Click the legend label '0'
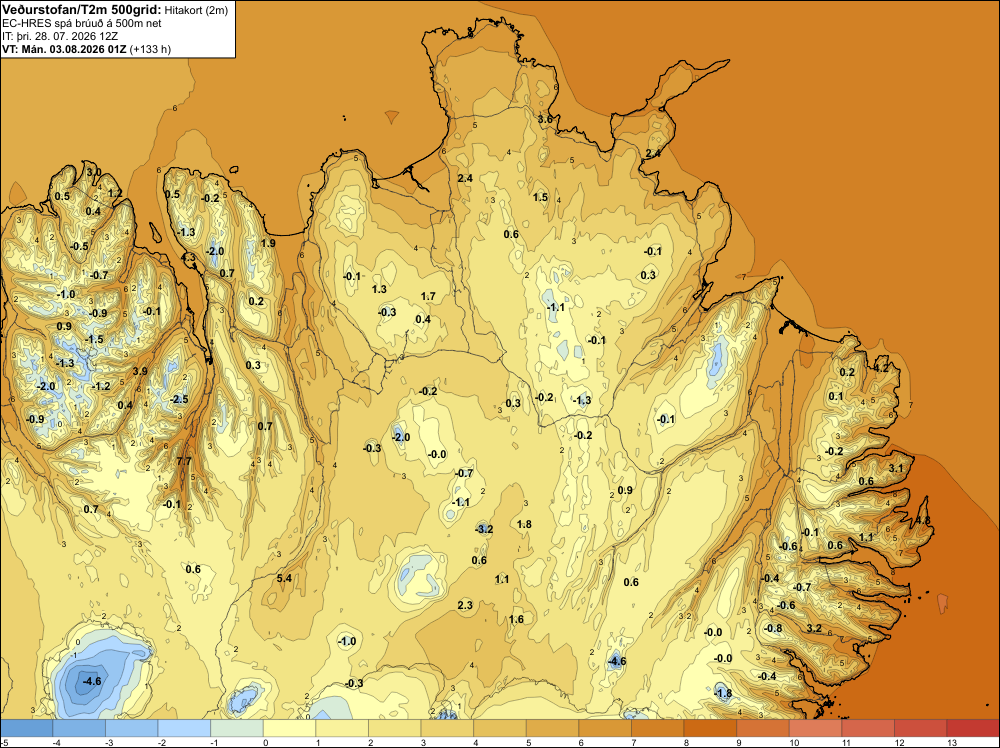This screenshot has height=748, width=1000. pos(265,742)
